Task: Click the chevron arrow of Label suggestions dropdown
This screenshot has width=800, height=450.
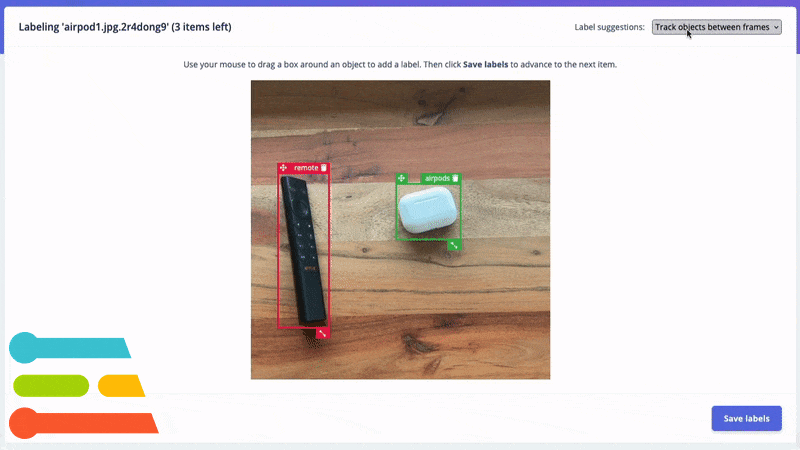Action: coord(776,27)
